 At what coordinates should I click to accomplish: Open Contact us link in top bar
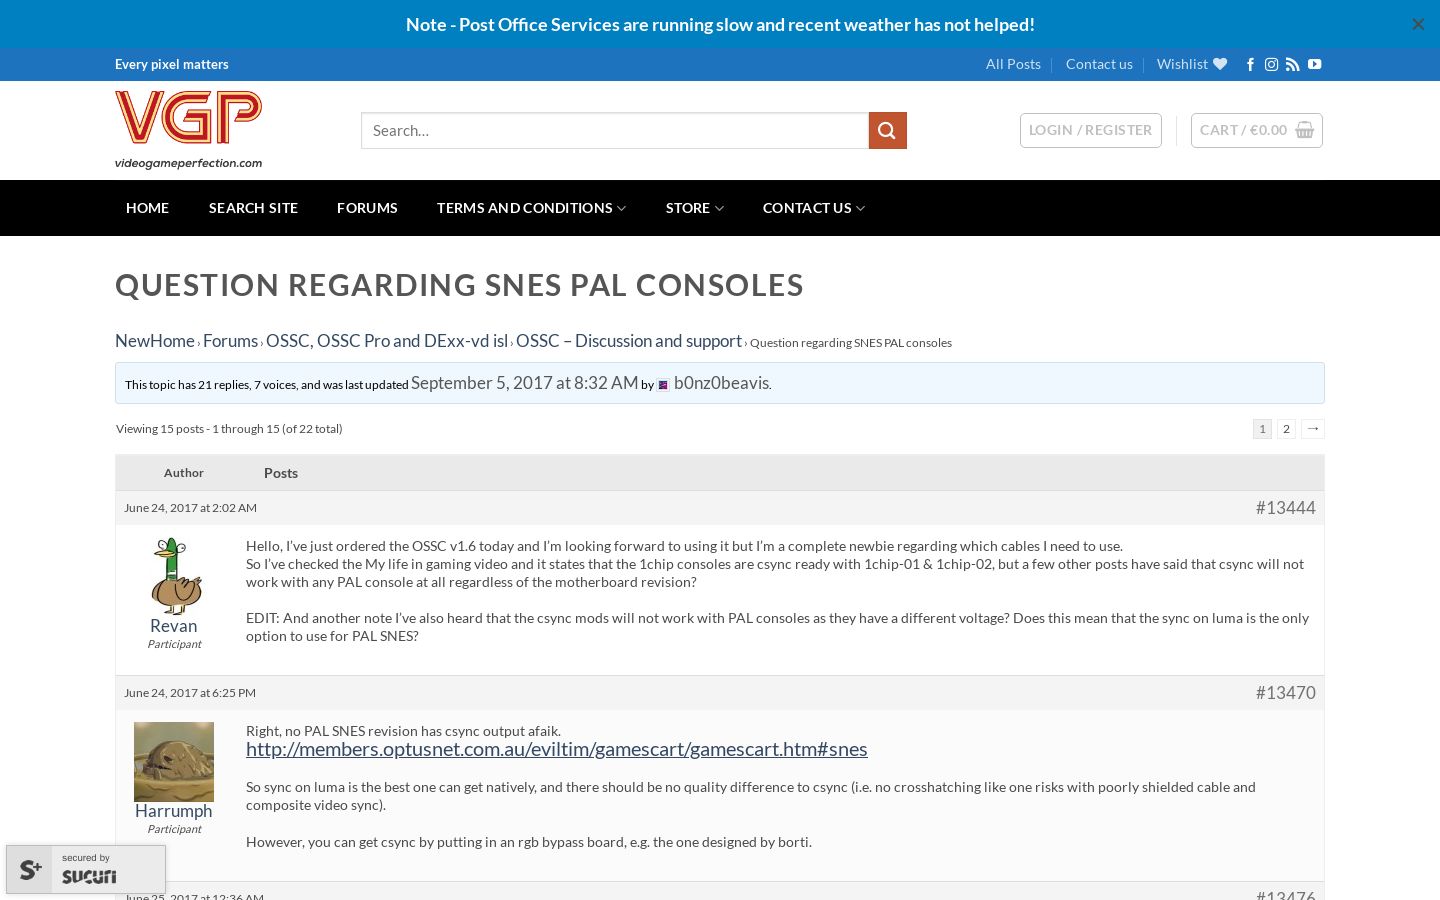point(1099,64)
